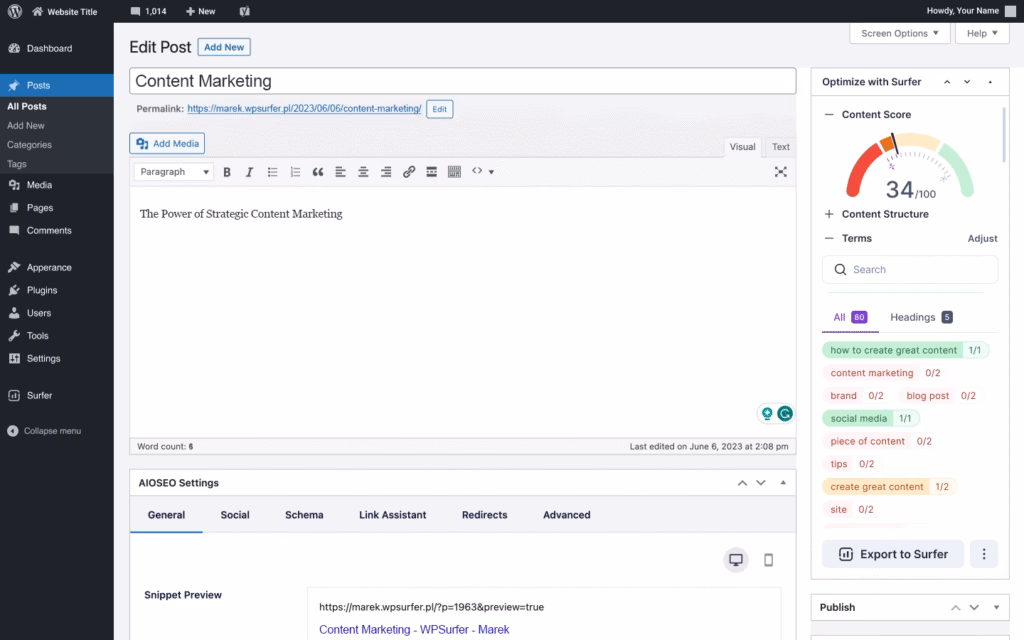Switch the editor to Text mode
The height and width of the screenshot is (640, 1024).
779,147
